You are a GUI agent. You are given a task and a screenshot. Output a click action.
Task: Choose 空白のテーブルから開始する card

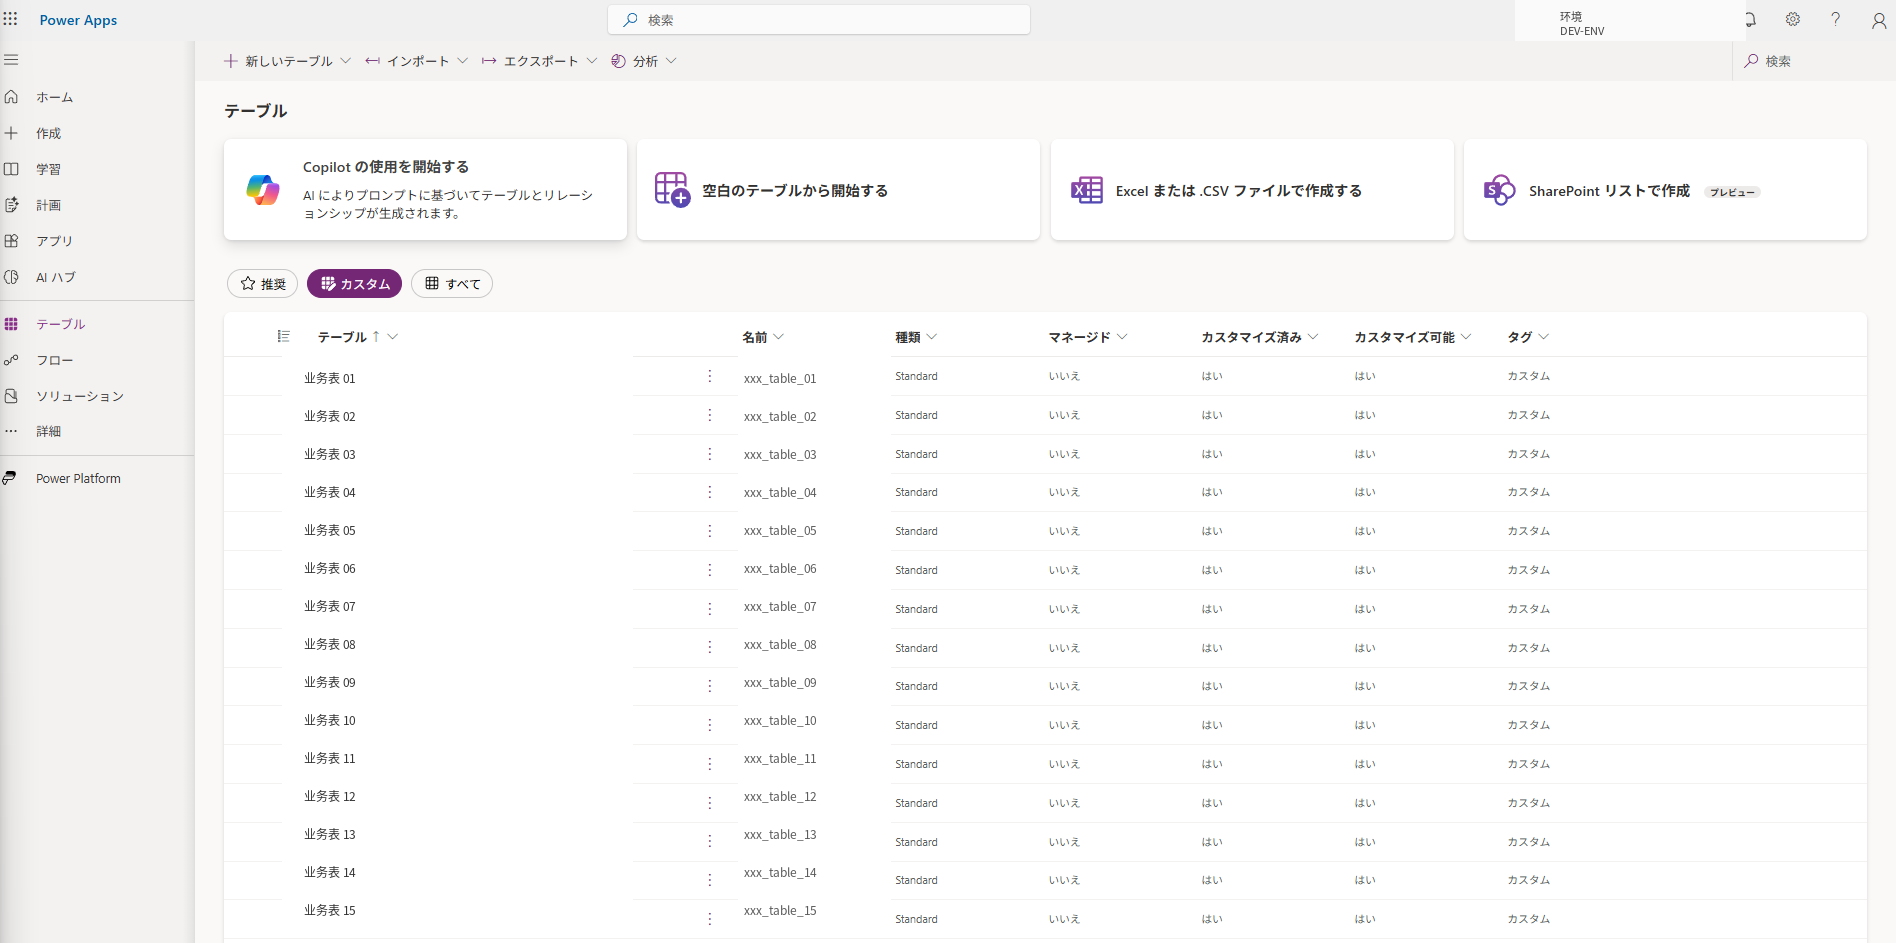coord(839,190)
